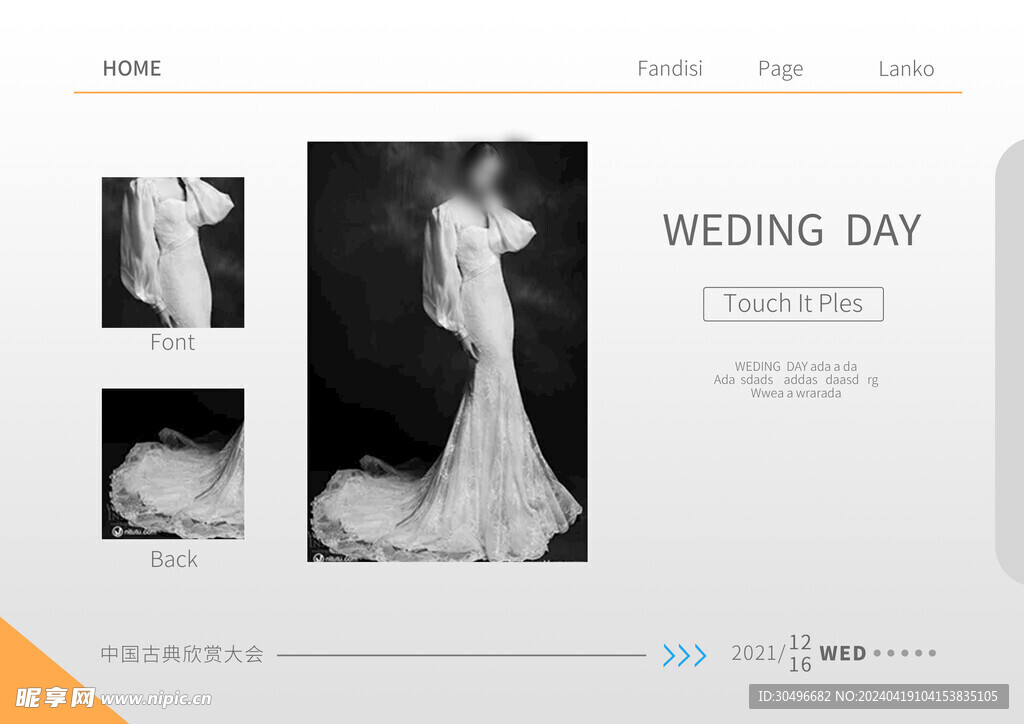
Task: View the large wedding dress photo
Action: 447,351
